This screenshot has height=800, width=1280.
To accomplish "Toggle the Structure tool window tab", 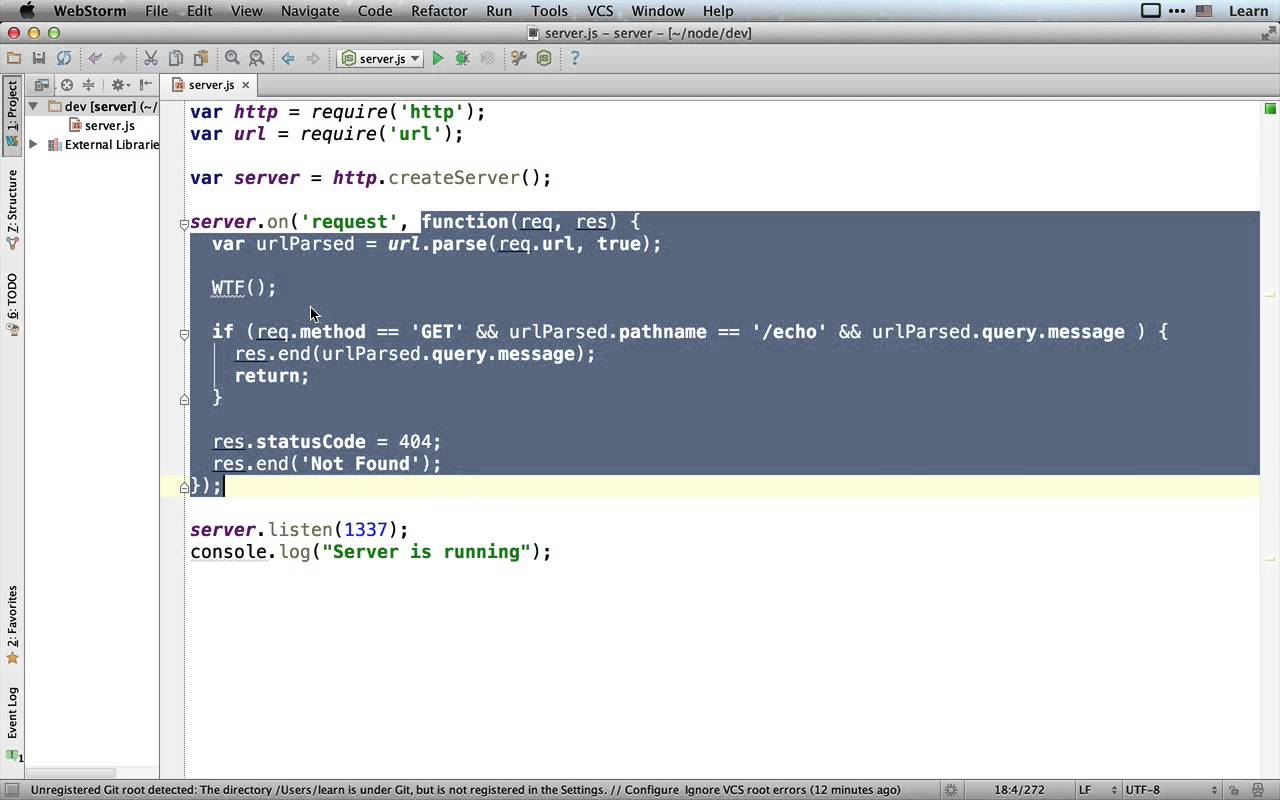I will click(x=12, y=209).
